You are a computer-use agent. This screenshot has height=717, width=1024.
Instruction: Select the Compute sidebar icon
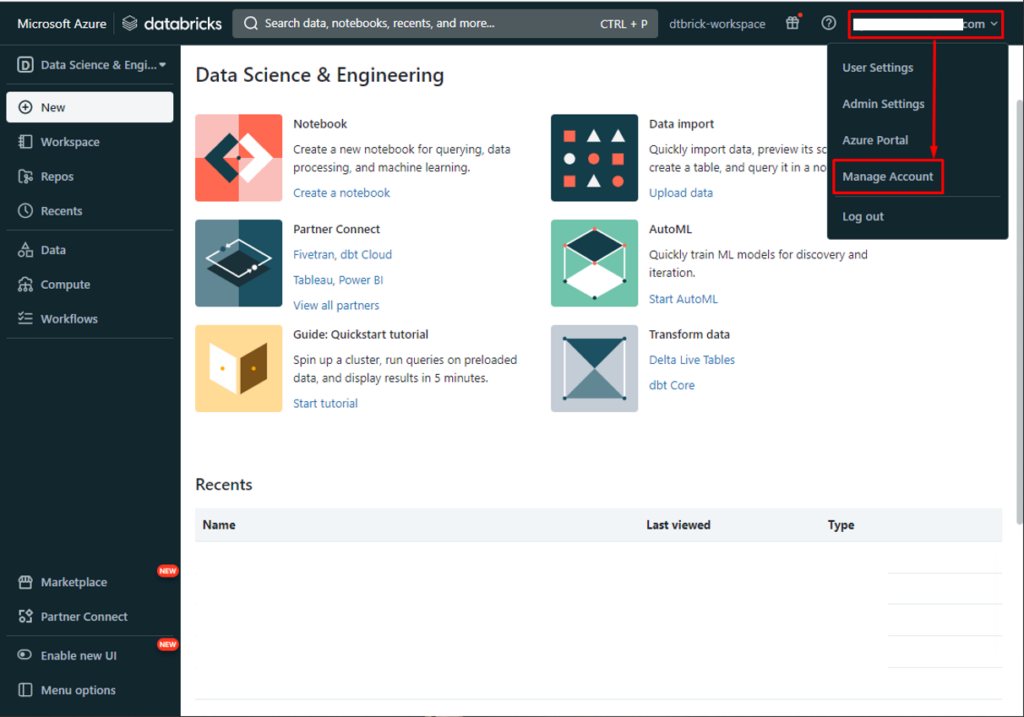(26, 285)
